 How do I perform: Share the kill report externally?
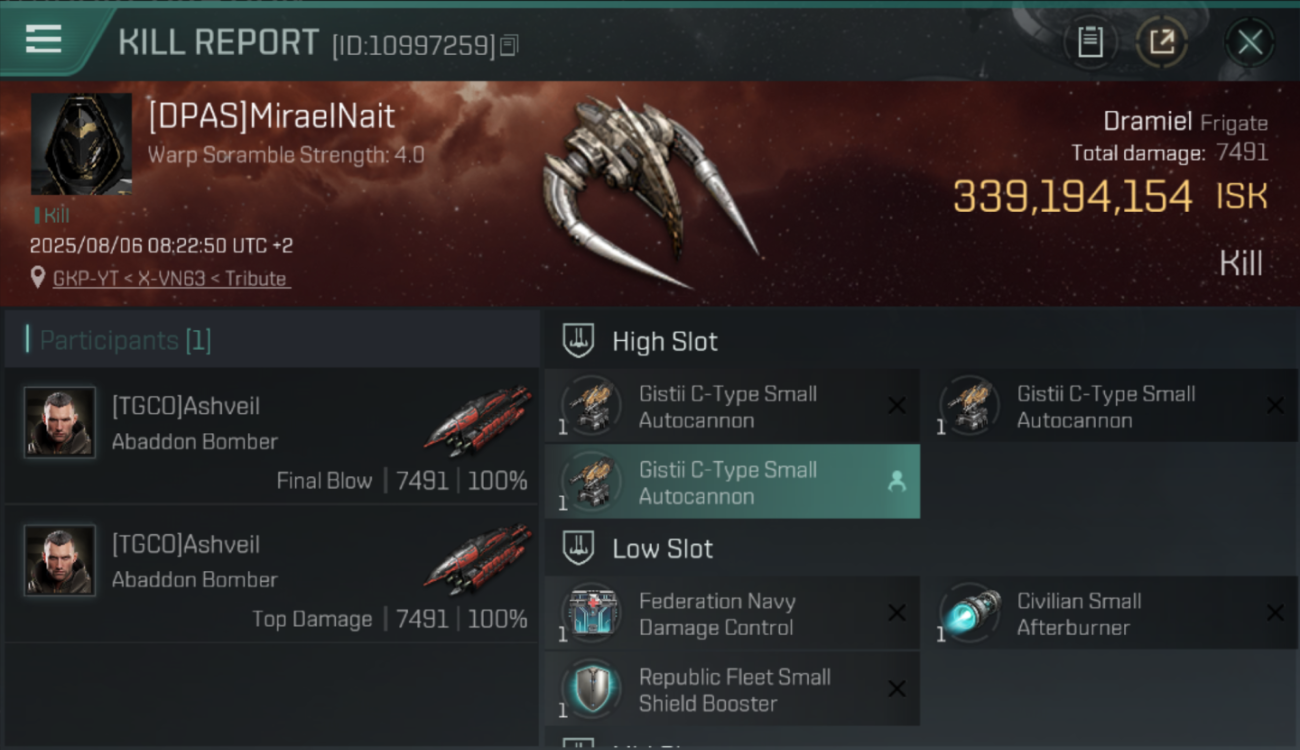coord(1161,42)
